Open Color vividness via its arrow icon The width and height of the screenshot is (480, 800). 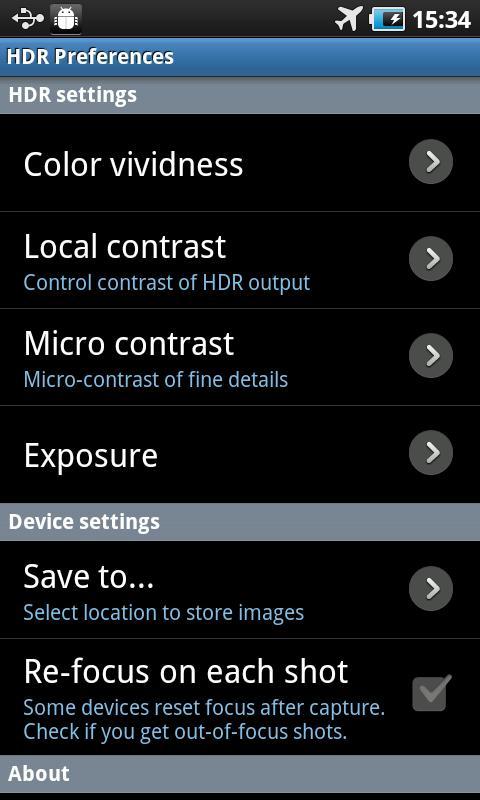tap(431, 162)
